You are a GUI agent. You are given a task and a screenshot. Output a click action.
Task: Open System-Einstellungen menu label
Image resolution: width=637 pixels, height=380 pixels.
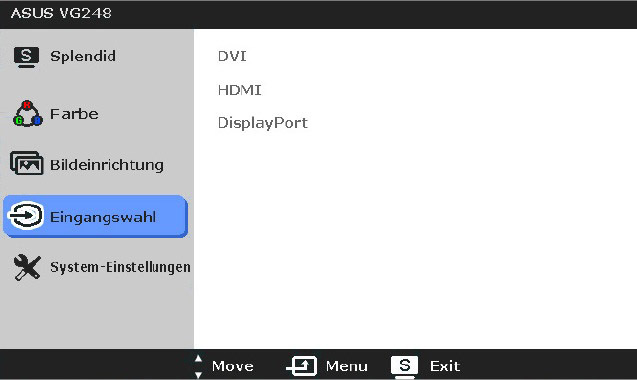point(120,267)
